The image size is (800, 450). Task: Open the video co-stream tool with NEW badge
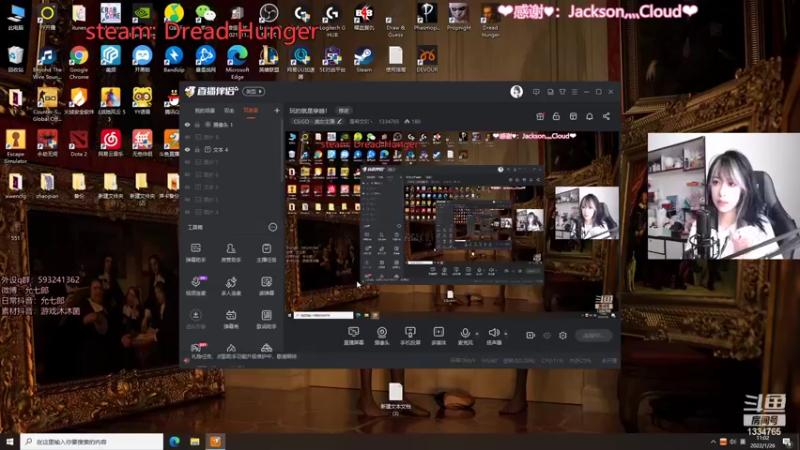coord(196,286)
